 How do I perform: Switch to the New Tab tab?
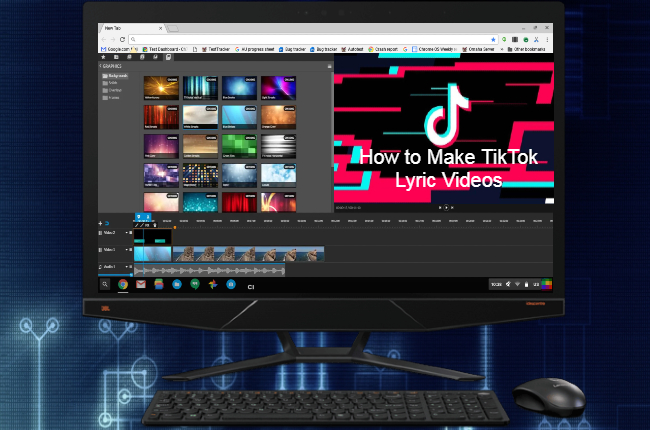[131, 28]
